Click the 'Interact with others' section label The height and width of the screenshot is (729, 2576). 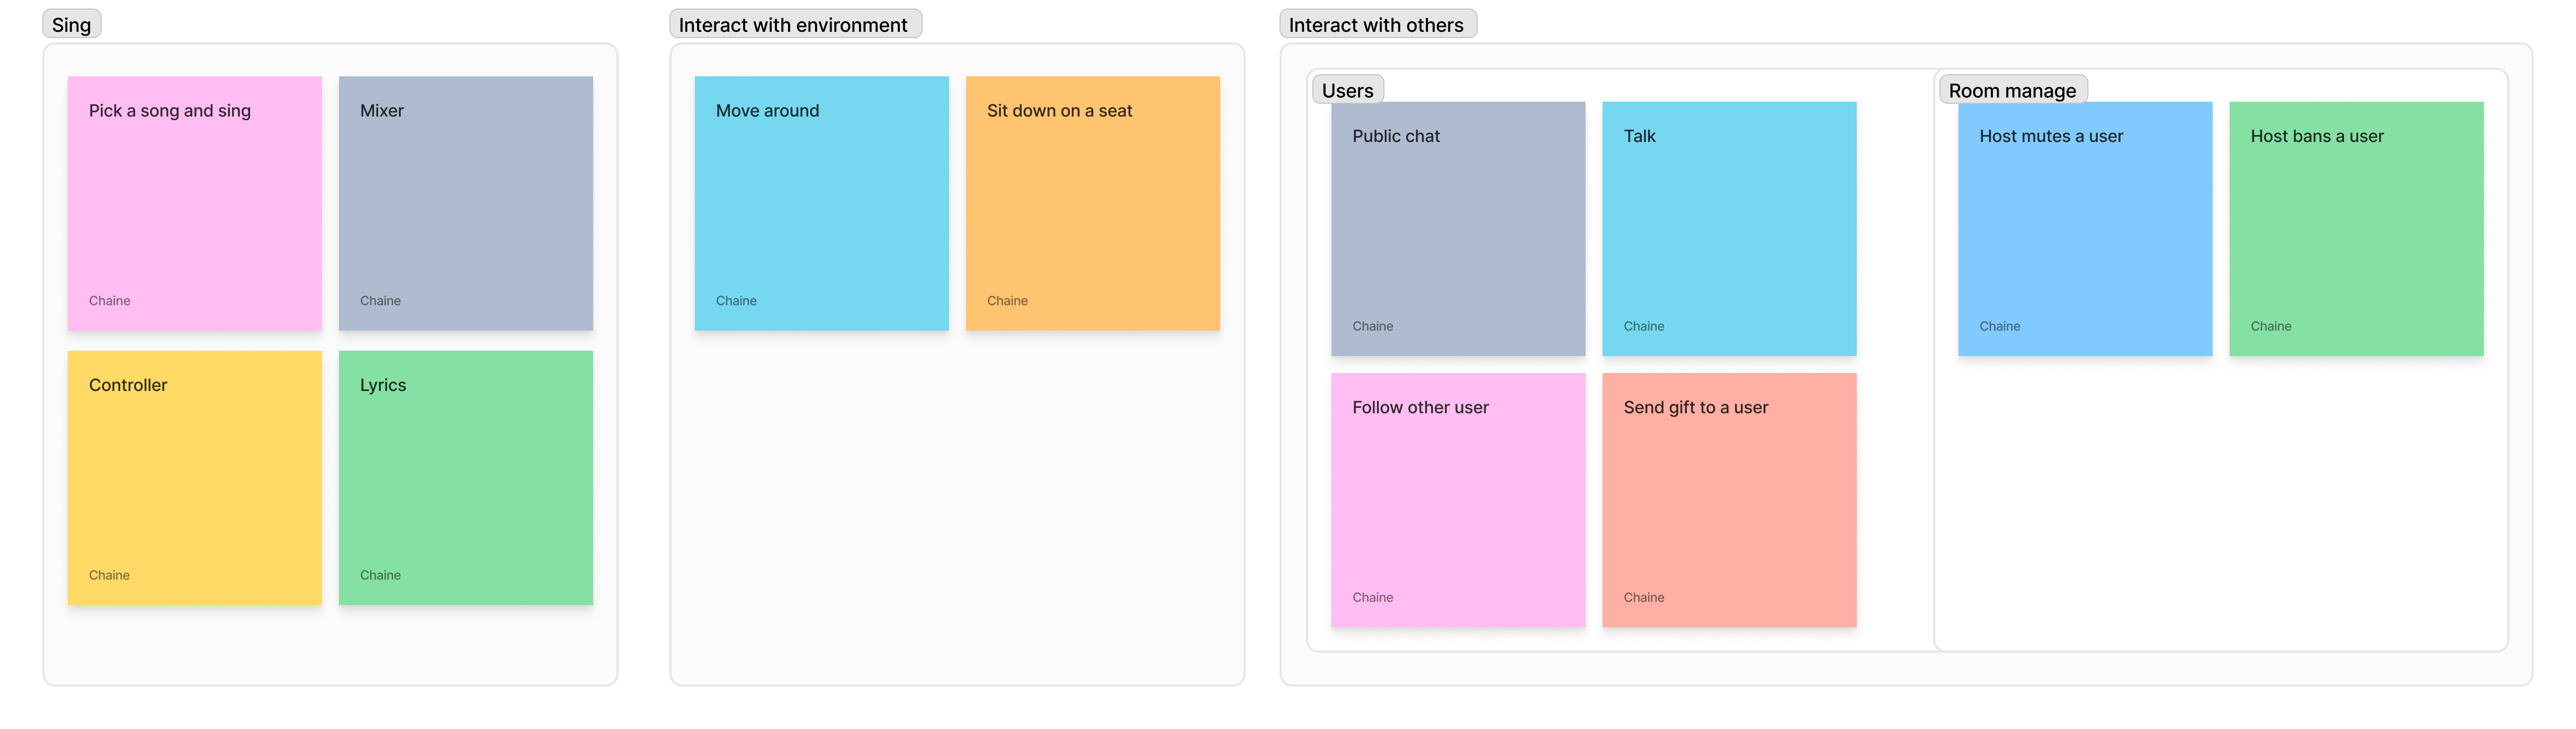click(1377, 25)
